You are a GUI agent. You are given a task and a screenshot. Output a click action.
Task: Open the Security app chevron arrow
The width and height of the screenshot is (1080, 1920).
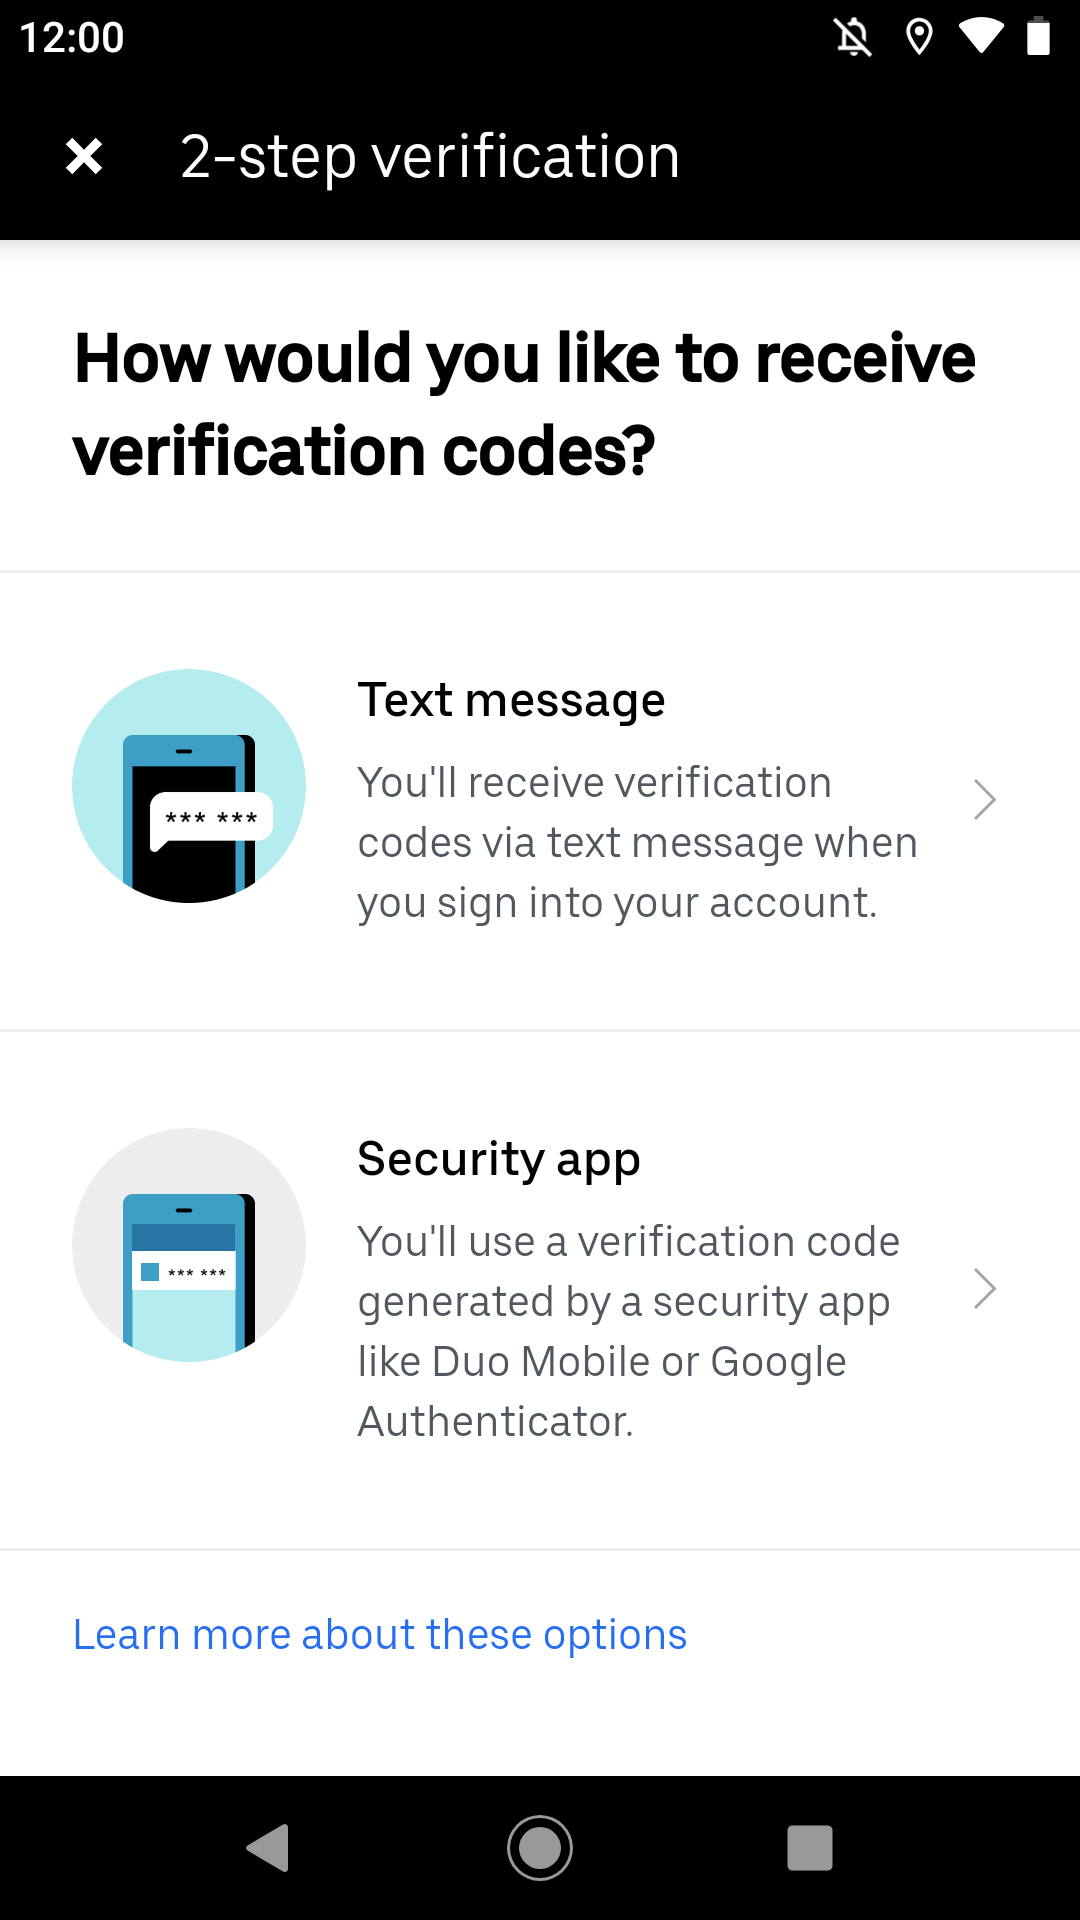point(985,1289)
